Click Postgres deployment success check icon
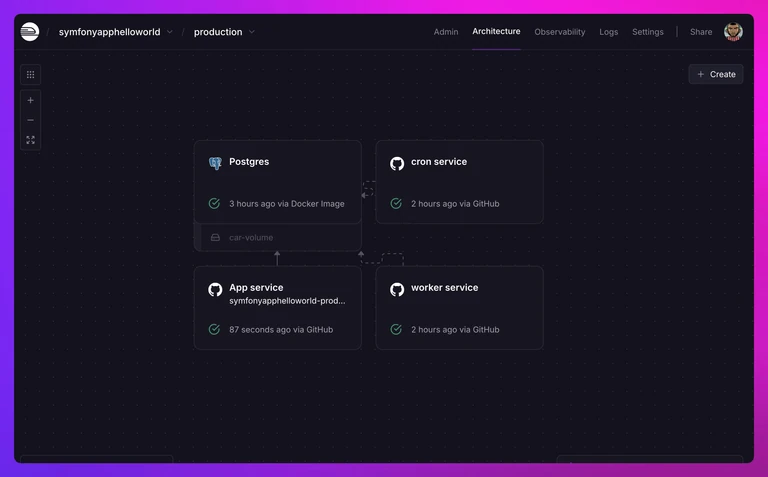The width and height of the screenshot is (768, 477). pyautogui.click(x=214, y=203)
